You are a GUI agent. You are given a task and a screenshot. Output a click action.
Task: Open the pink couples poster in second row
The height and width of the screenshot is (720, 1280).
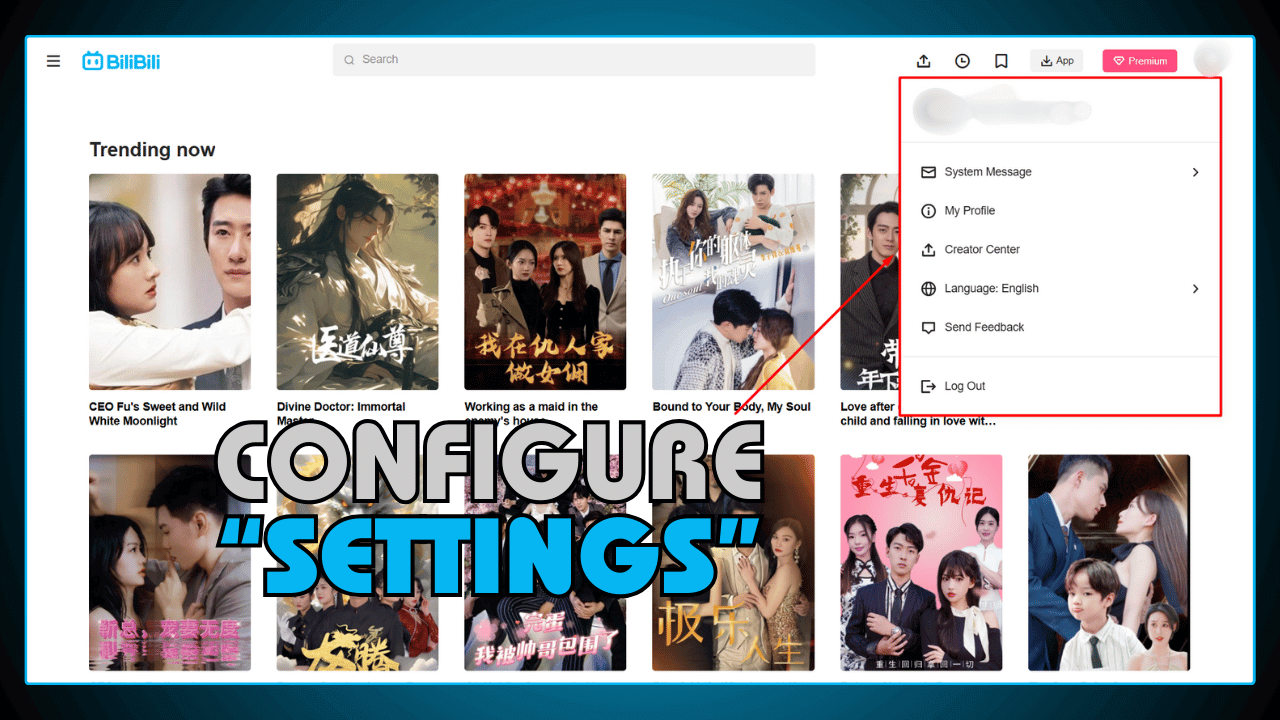click(921, 563)
